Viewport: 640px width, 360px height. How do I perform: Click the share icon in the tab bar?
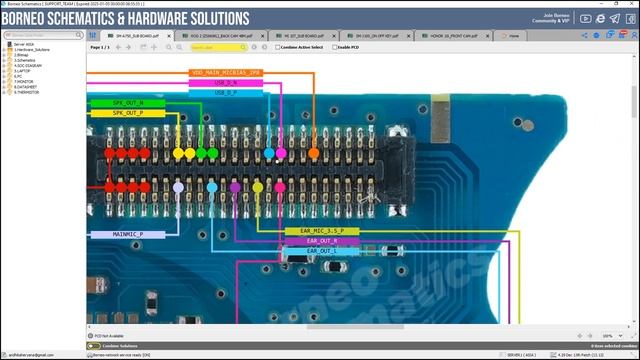(584, 36)
